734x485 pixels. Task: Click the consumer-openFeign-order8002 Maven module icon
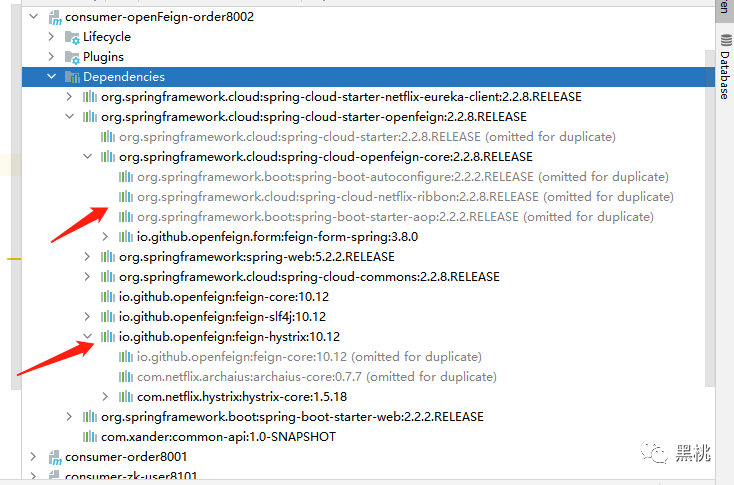55,18
